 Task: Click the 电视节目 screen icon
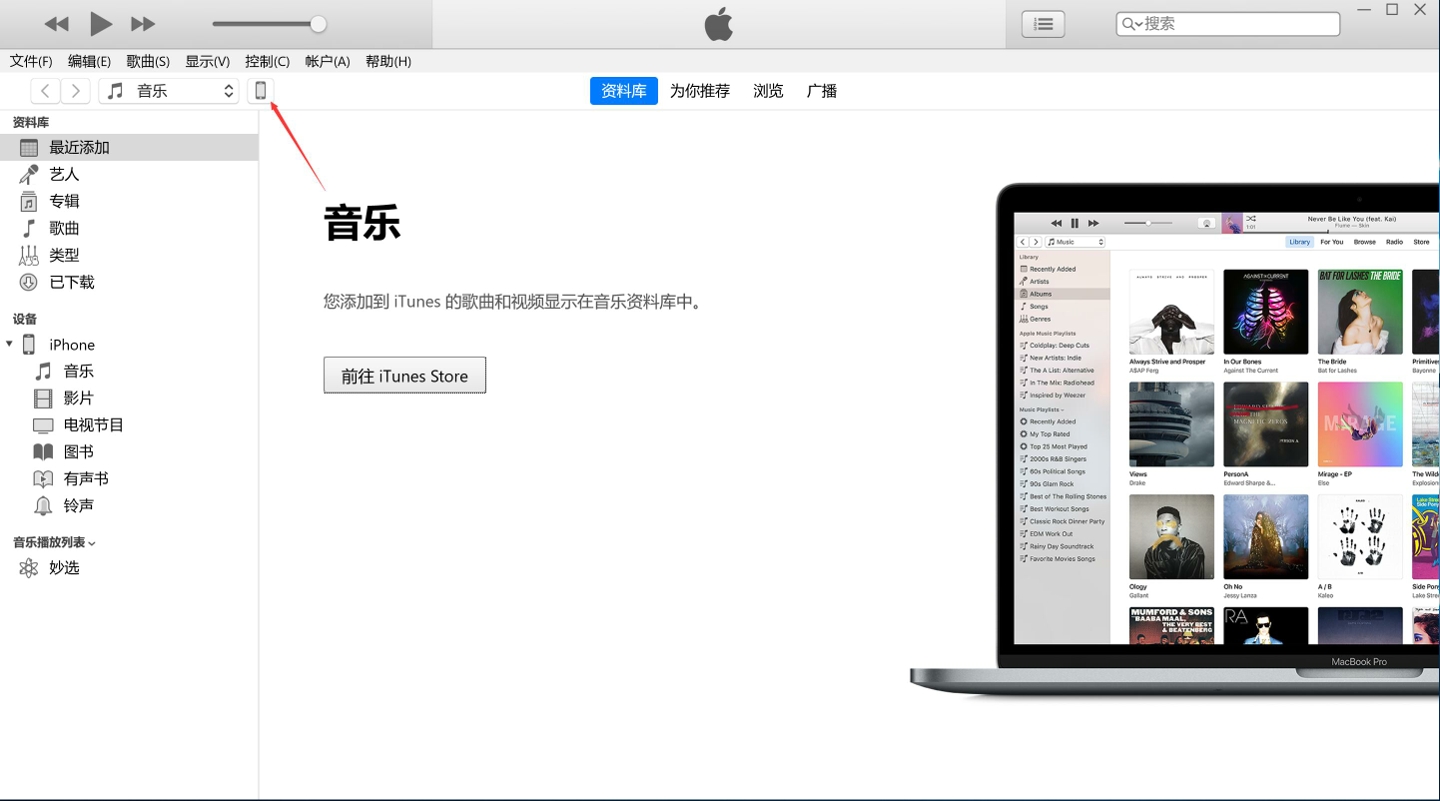[43, 425]
